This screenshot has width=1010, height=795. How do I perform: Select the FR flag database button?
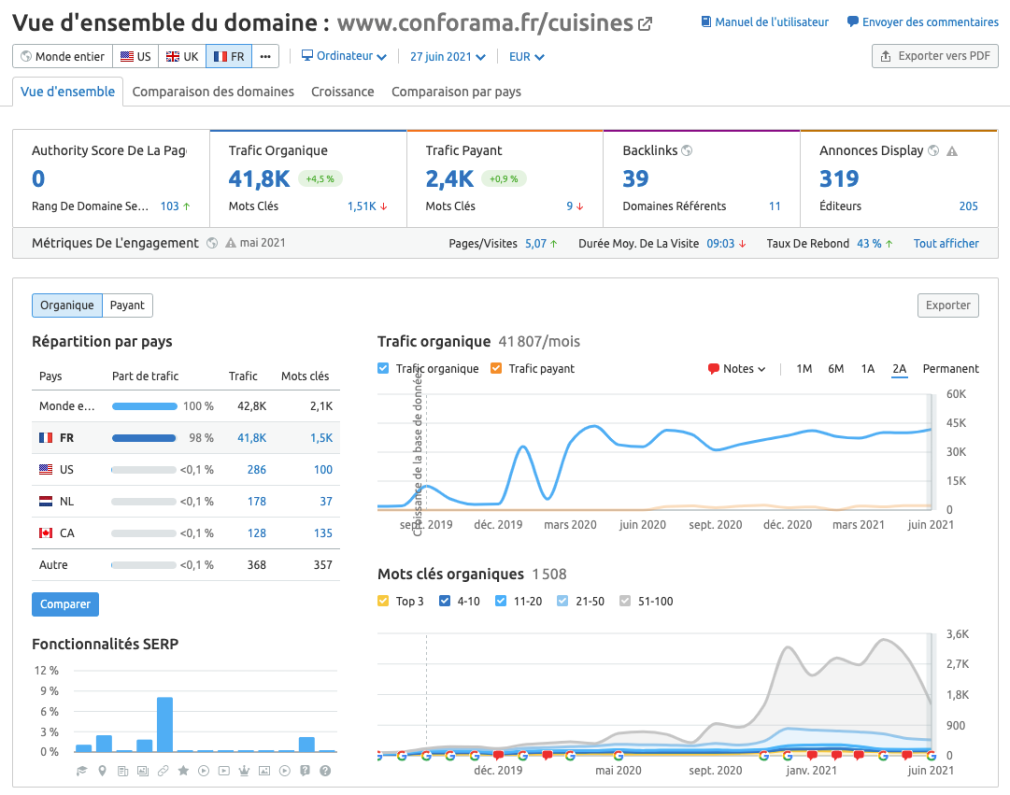pyautogui.click(x=229, y=57)
